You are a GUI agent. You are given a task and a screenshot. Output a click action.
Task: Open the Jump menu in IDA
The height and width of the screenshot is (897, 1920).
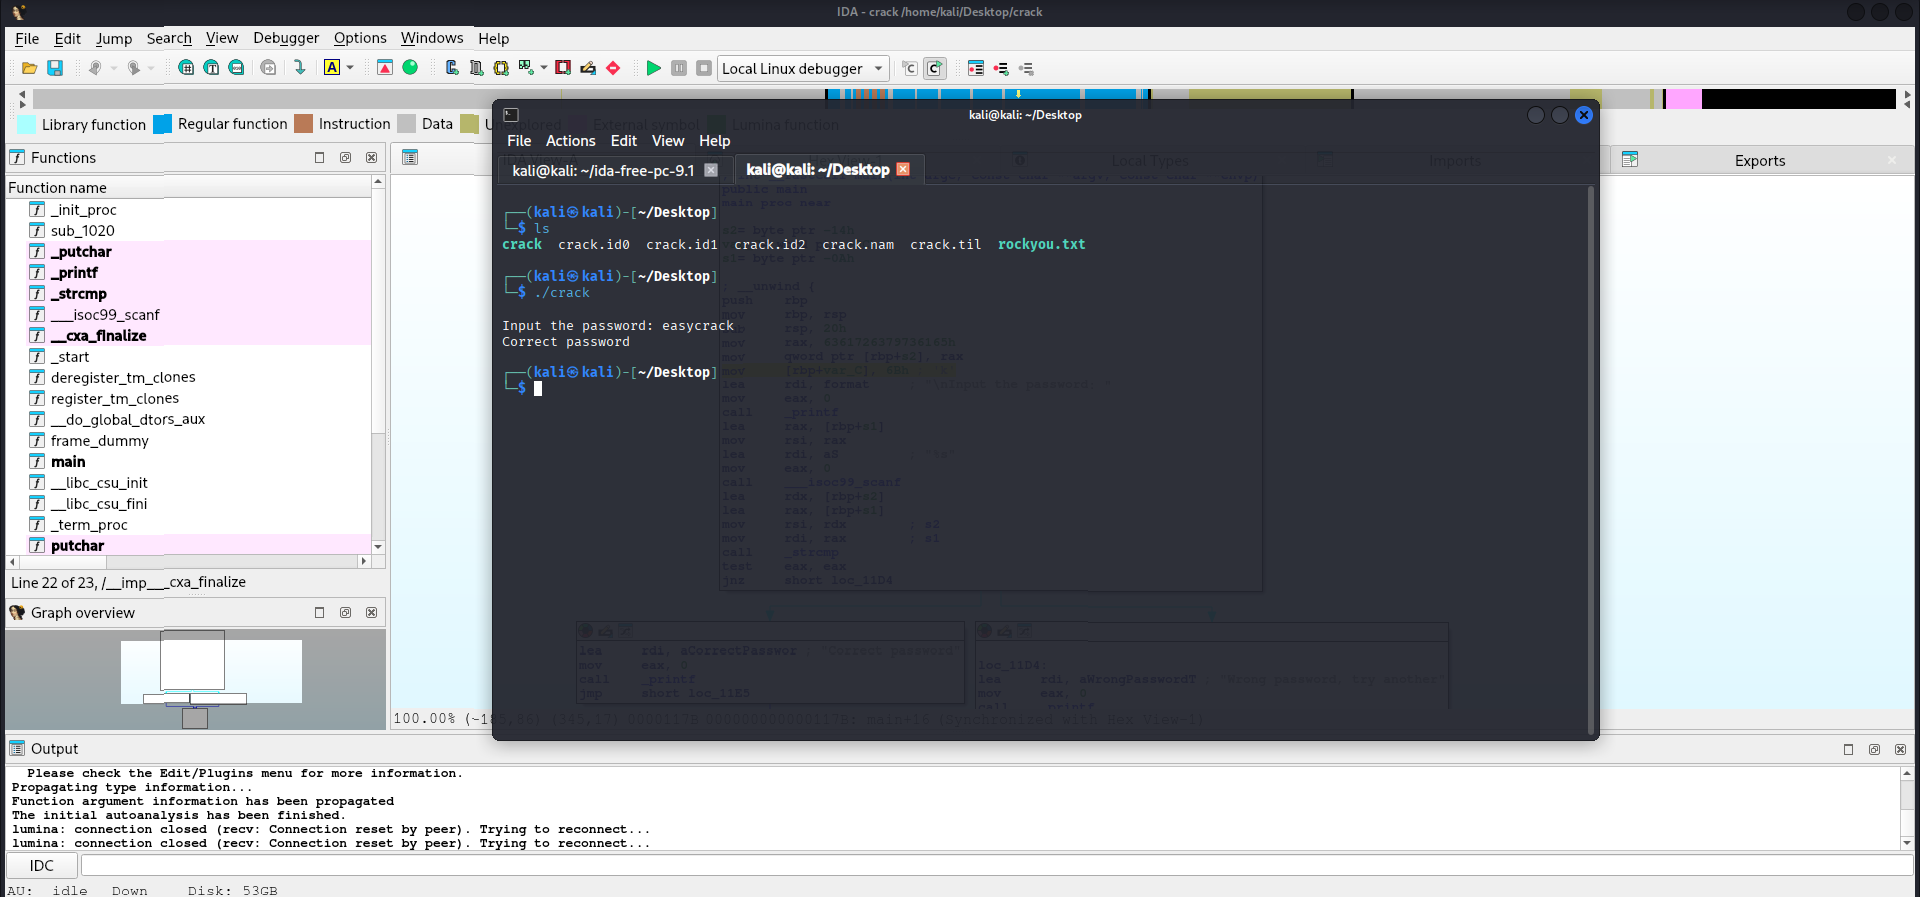pyautogui.click(x=114, y=38)
